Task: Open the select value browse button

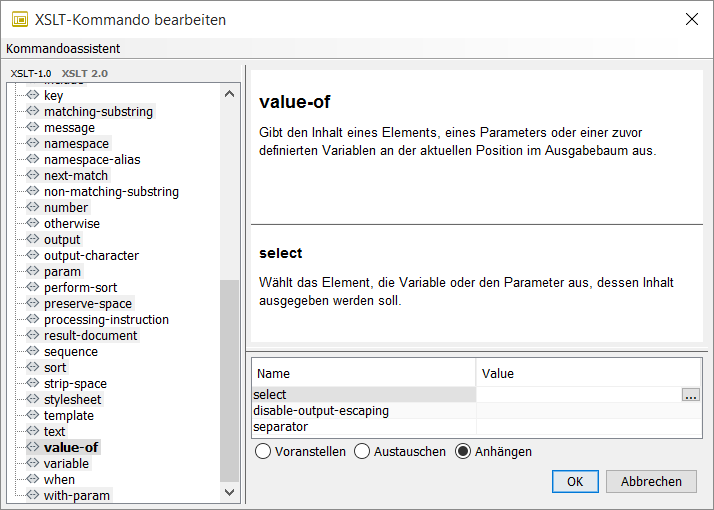Action: pyautogui.click(x=690, y=395)
